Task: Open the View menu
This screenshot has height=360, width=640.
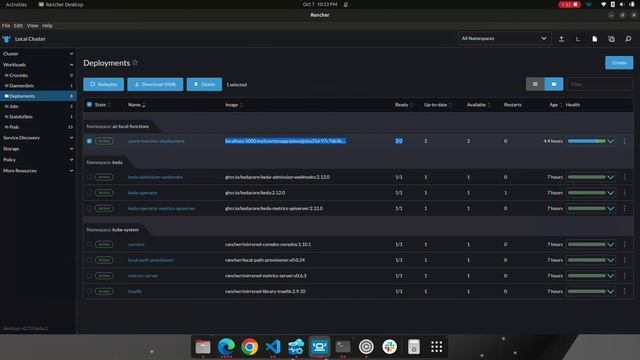Action: (x=32, y=25)
